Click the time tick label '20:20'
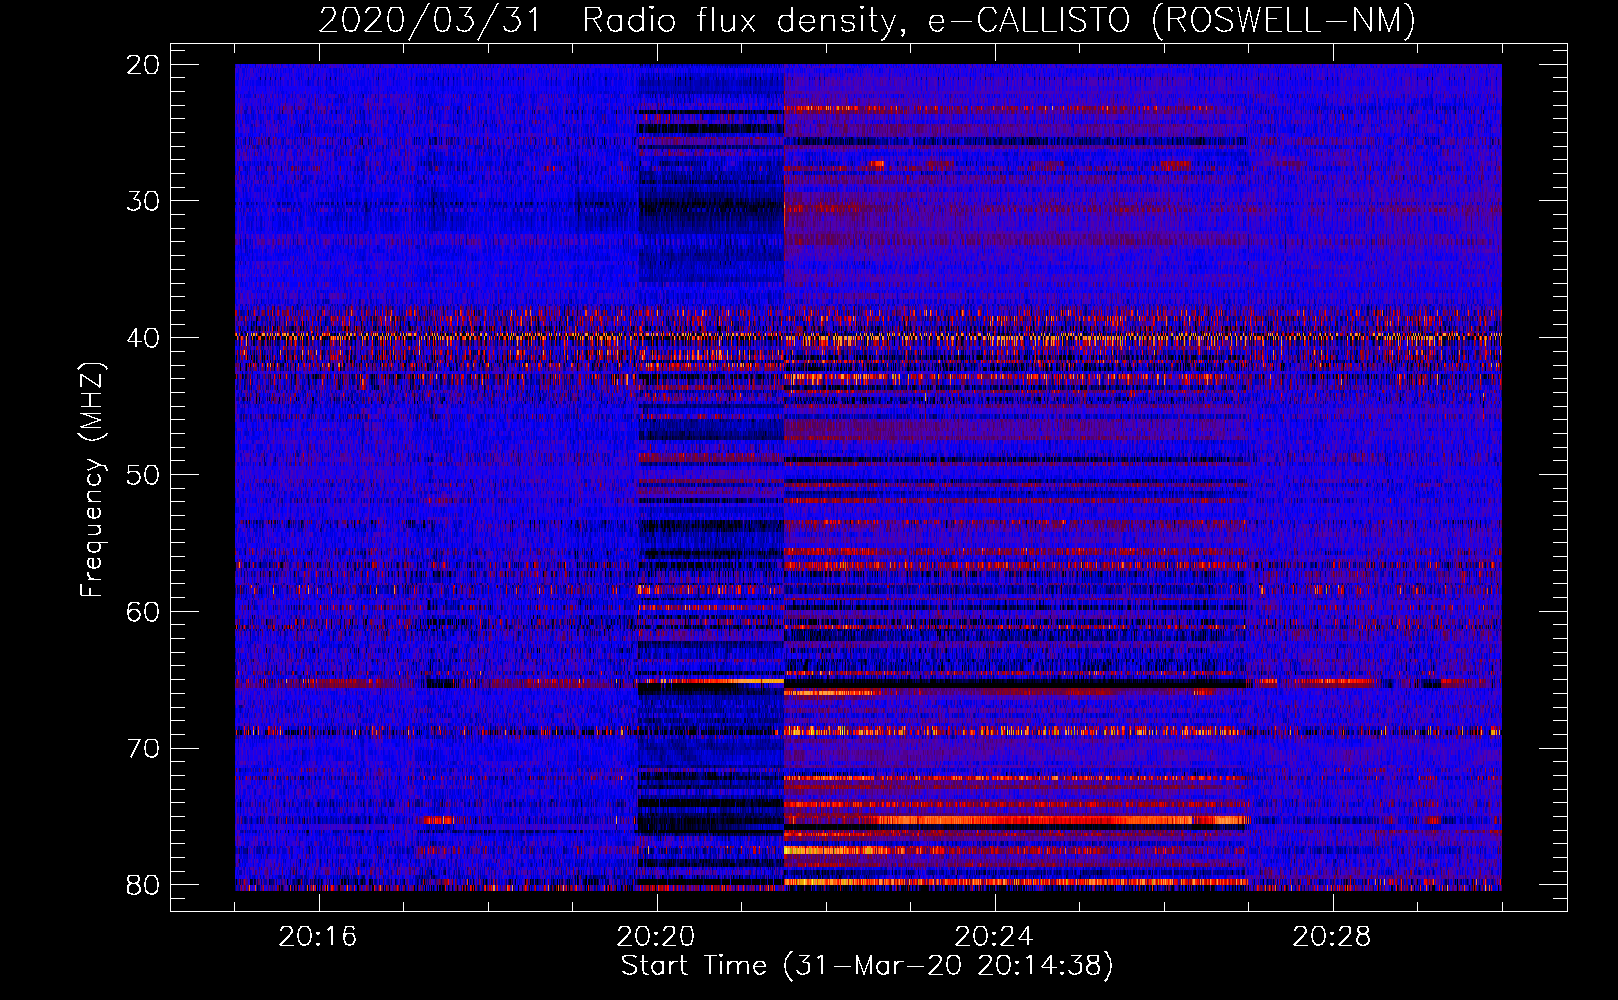The height and width of the screenshot is (1000, 1618). tap(656, 937)
